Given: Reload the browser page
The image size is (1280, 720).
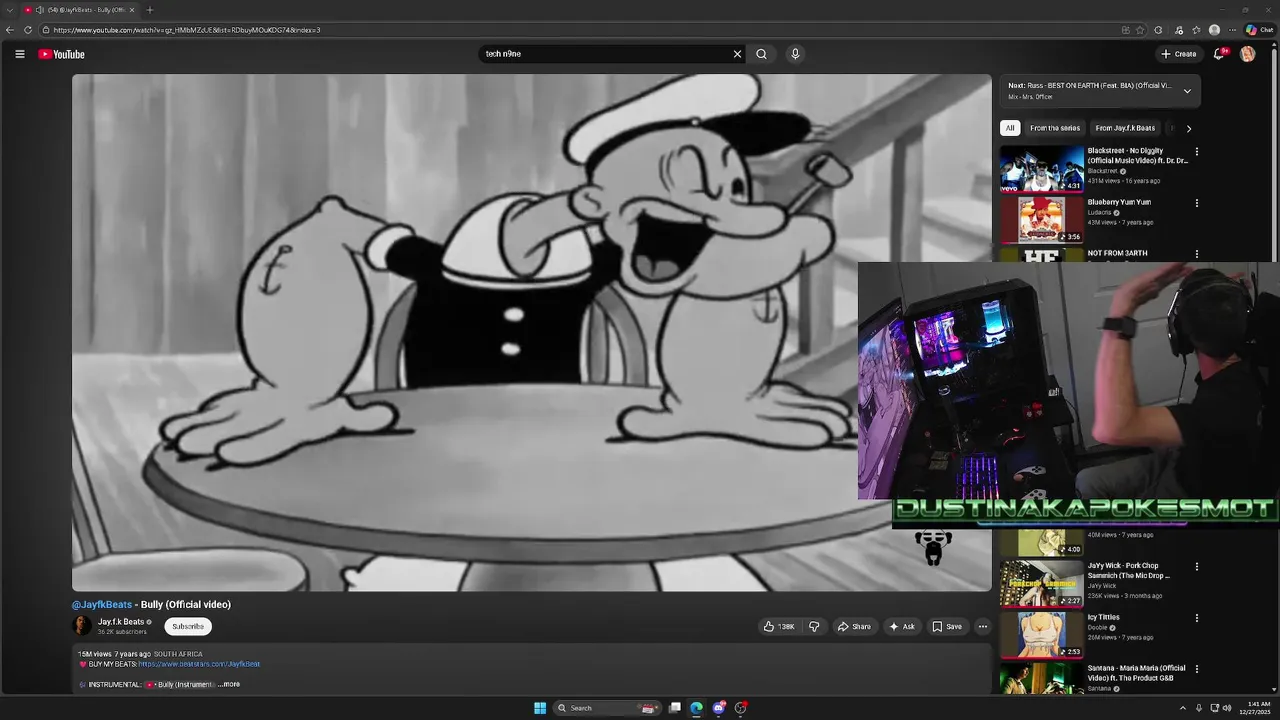Looking at the screenshot, I should [28, 30].
